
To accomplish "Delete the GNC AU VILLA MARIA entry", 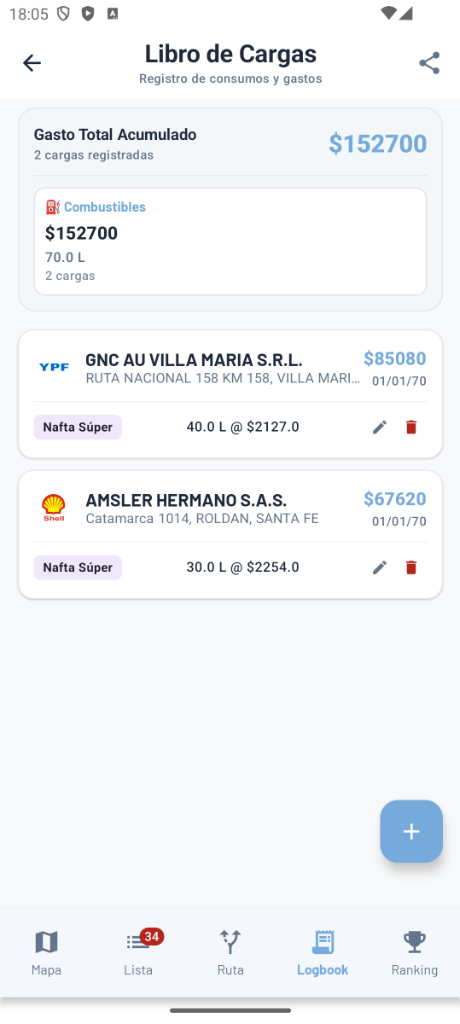I will click(x=411, y=427).
